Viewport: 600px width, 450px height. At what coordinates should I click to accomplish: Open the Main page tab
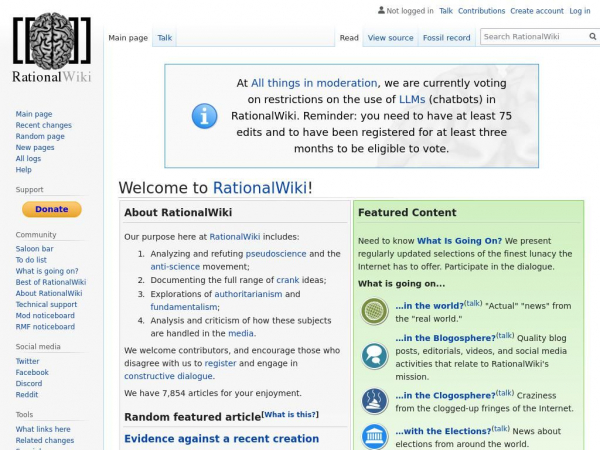(128, 38)
